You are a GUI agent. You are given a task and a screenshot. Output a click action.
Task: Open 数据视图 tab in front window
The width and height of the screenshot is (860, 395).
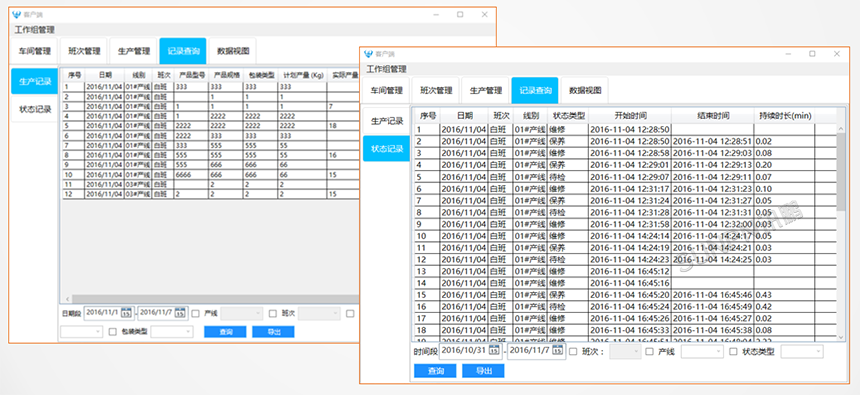[x=585, y=91]
